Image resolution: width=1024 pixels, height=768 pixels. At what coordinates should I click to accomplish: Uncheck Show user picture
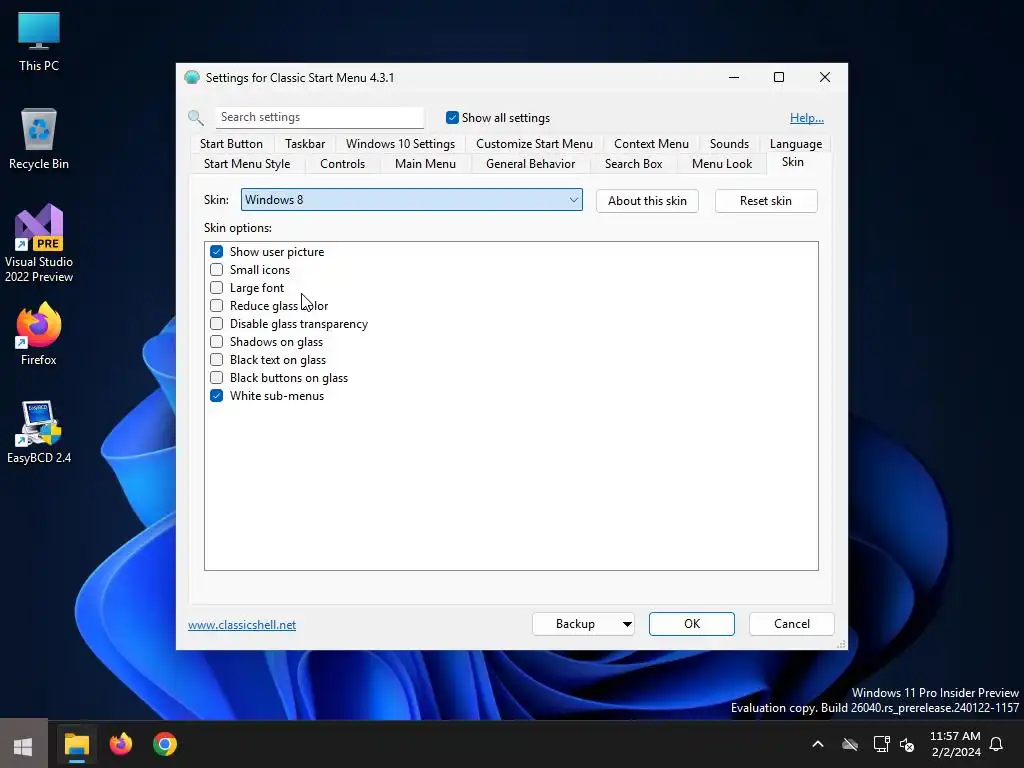(x=217, y=251)
